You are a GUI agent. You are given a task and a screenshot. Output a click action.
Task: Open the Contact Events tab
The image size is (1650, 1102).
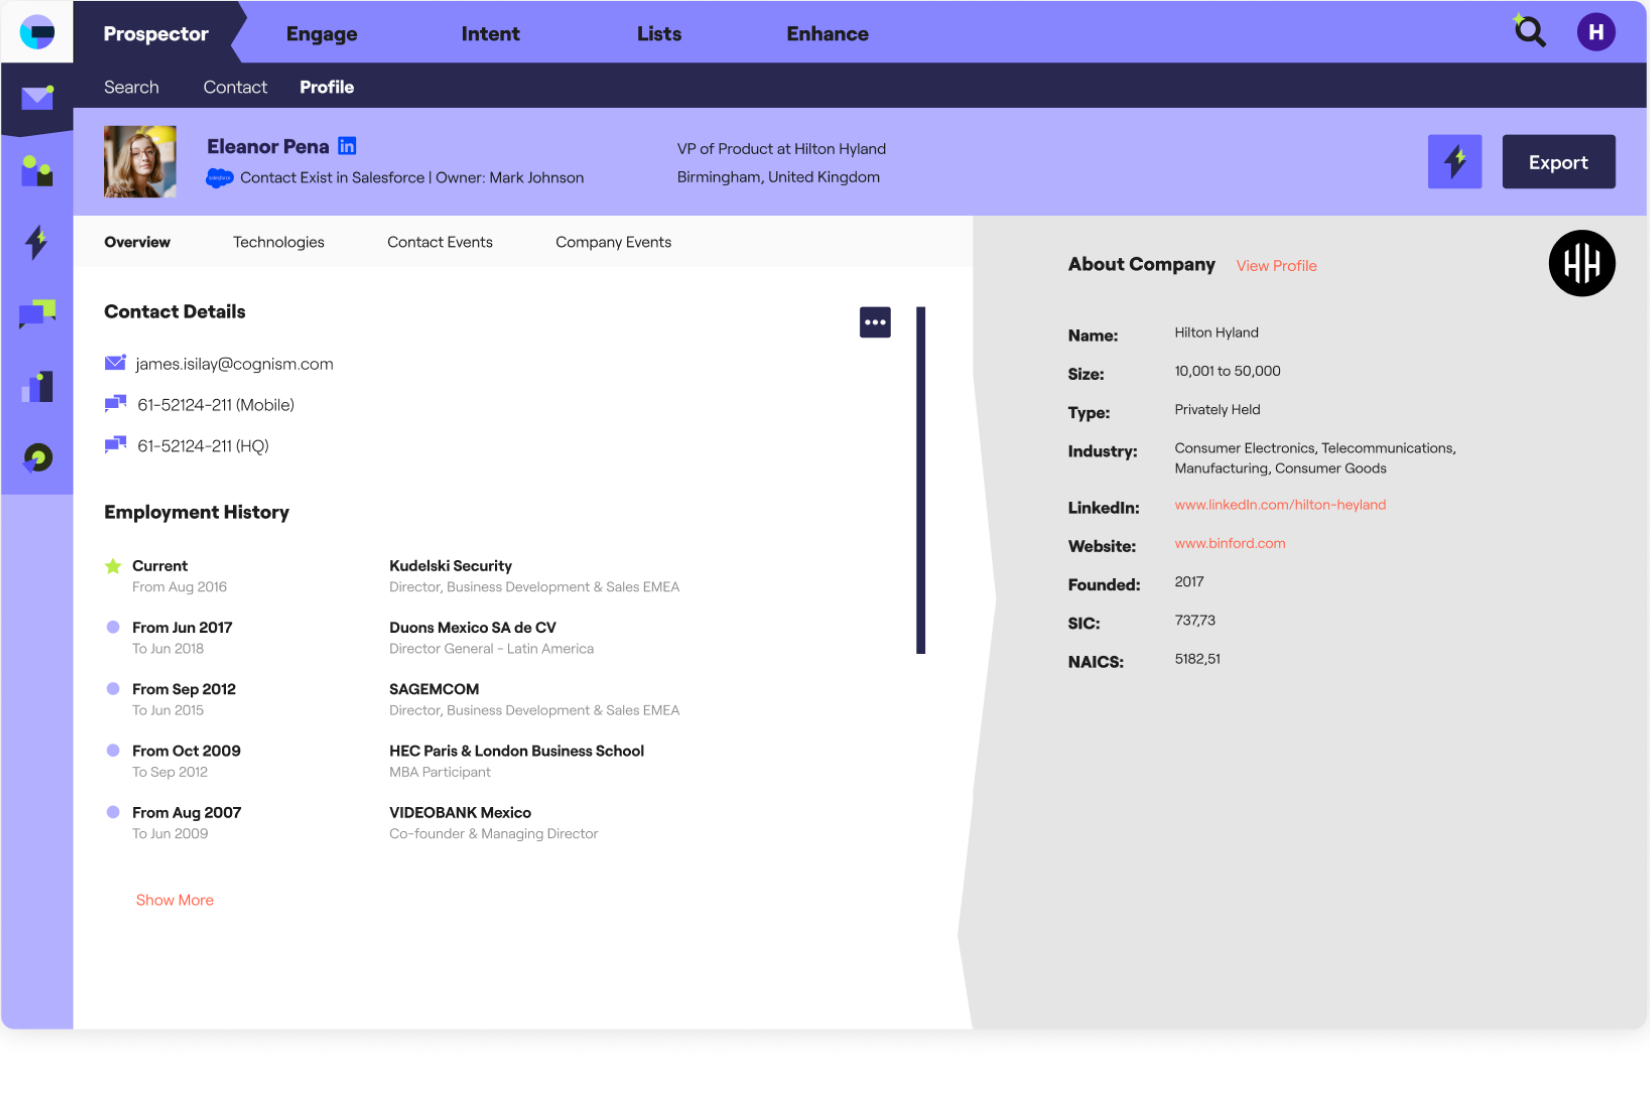440,242
